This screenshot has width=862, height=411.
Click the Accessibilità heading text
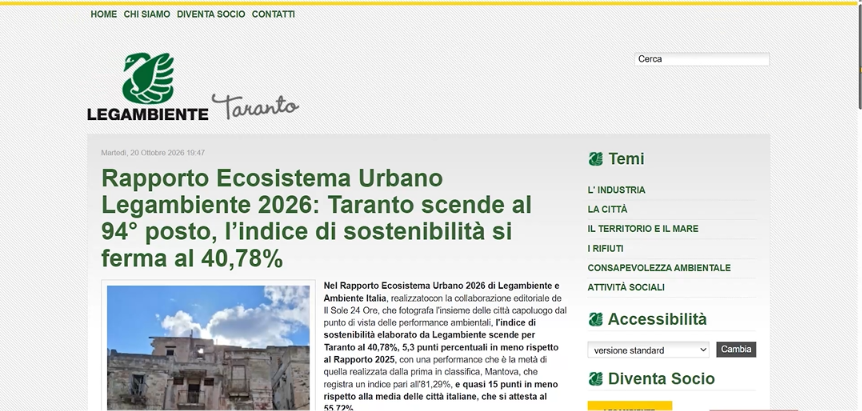tap(657, 319)
